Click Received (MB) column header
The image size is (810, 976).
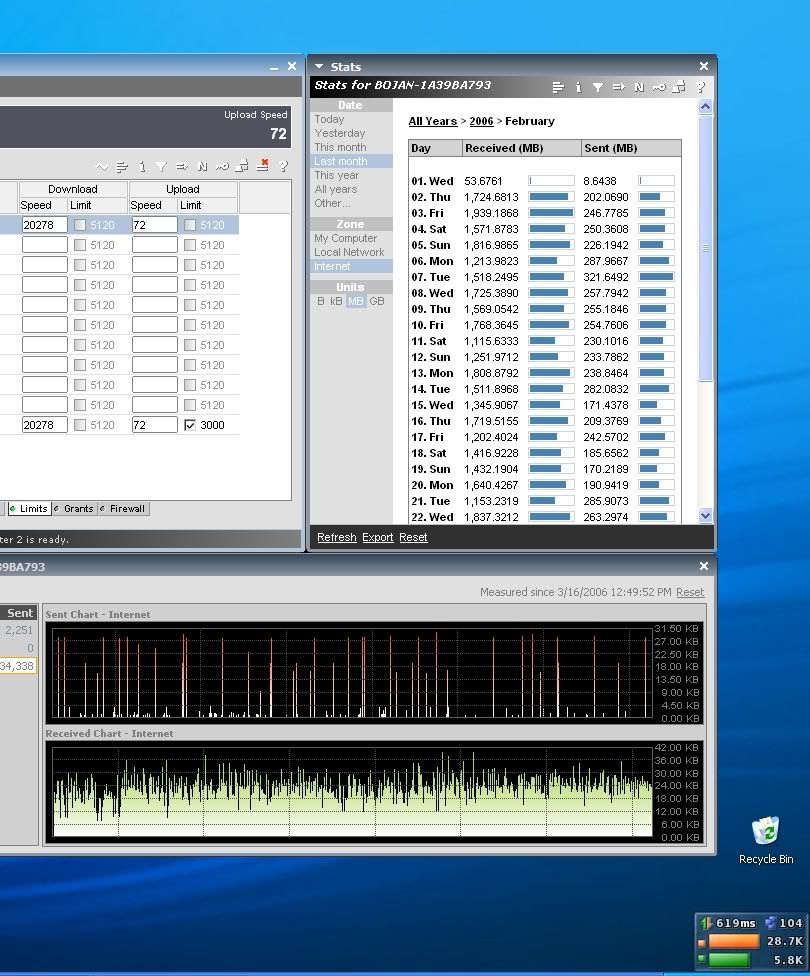click(522, 148)
